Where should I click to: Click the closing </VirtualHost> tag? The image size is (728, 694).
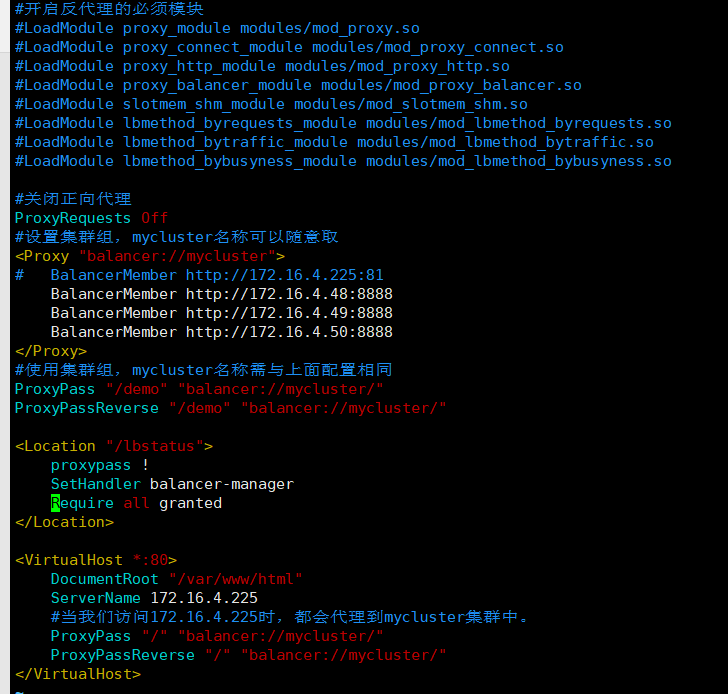[78, 675]
